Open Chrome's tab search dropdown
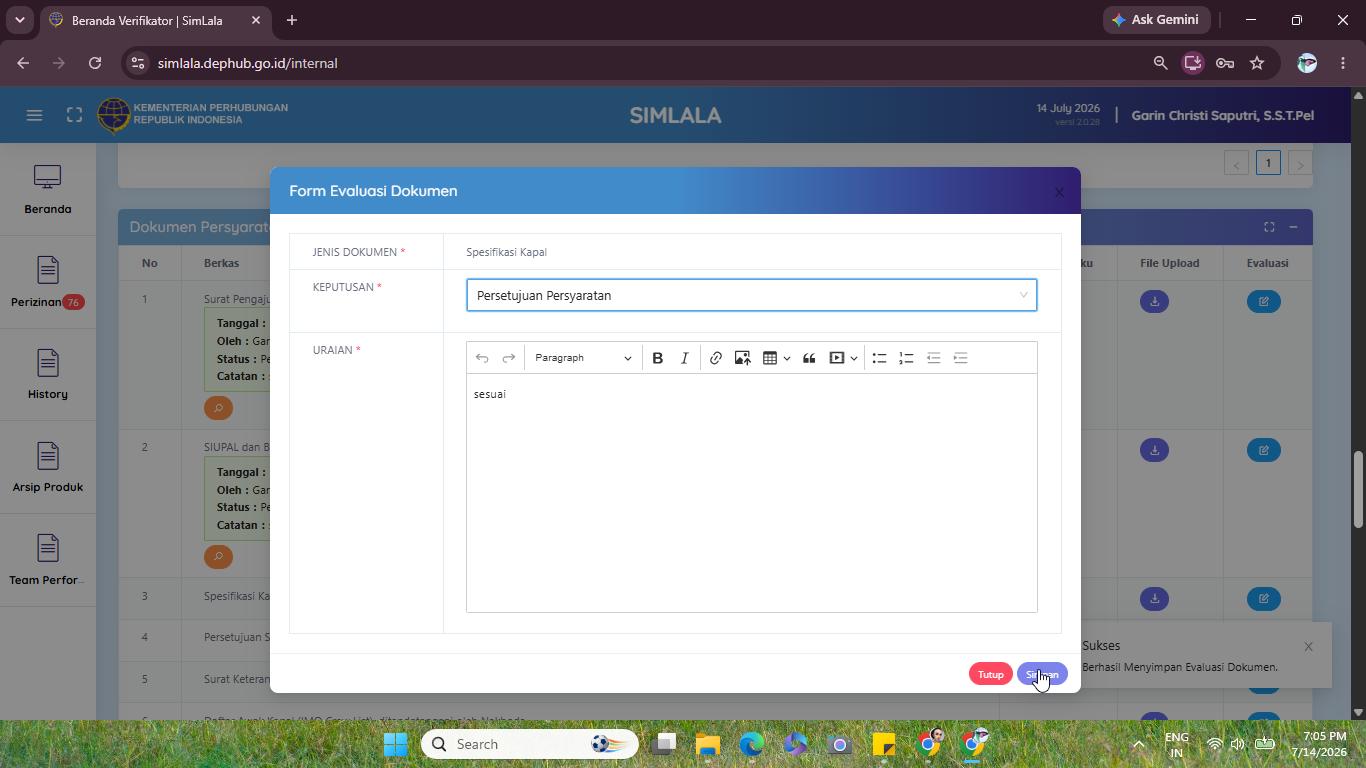The width and height of the screenshot is (1366, 768). 19,20
